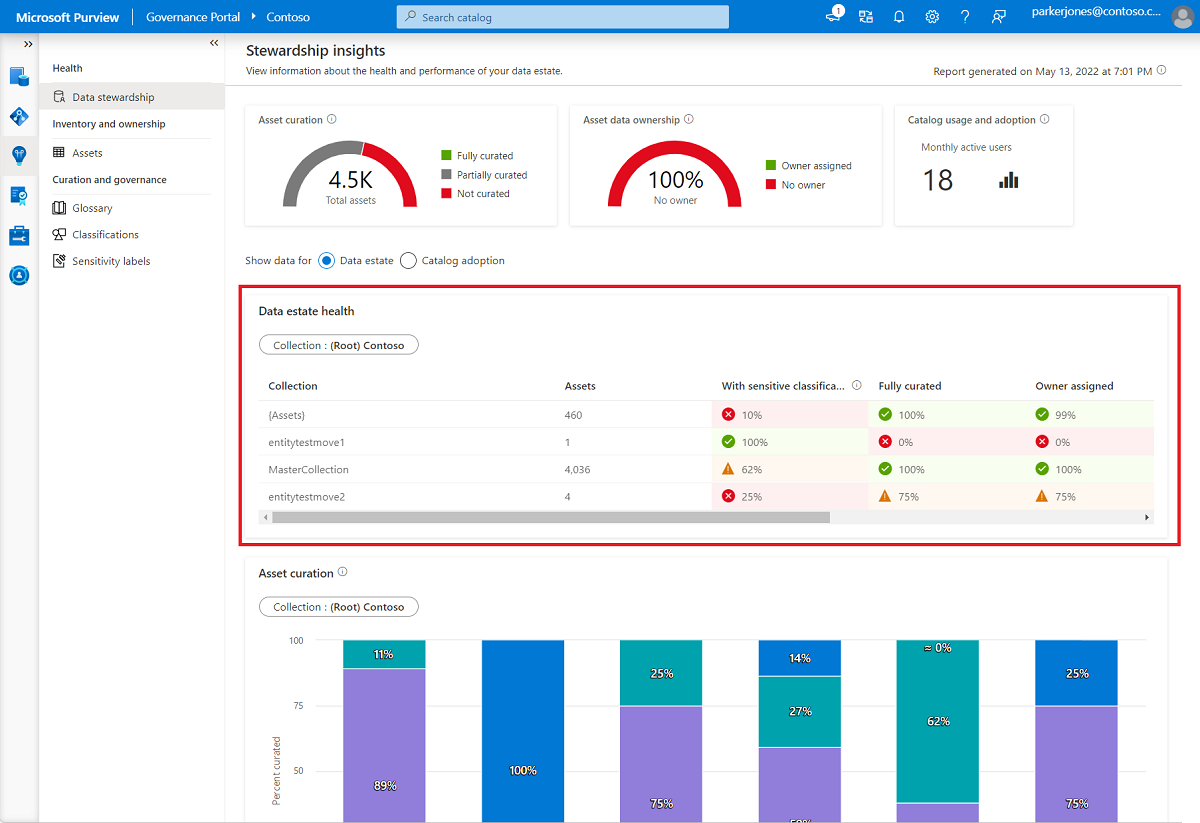Expand the left icon rail
This screenshot has height=823, width=1200.
tap(28, 44)
